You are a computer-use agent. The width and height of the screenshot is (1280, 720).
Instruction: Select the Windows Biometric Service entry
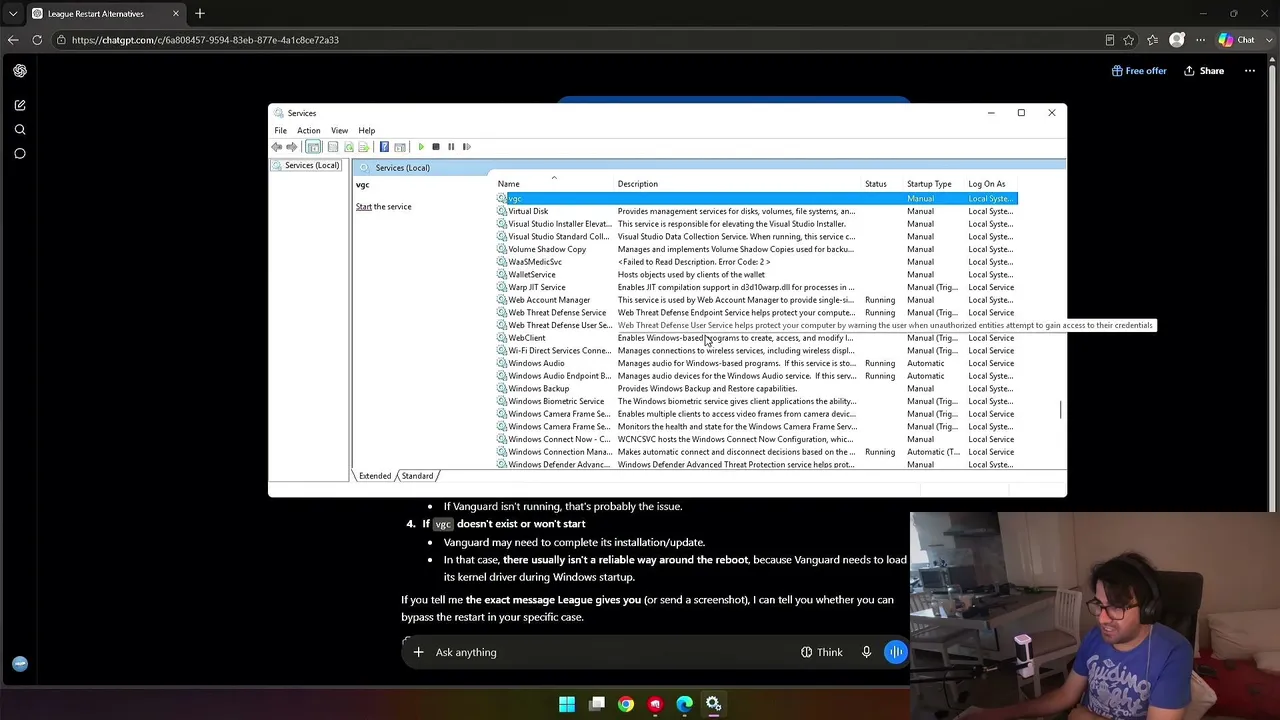pos(757,401)
